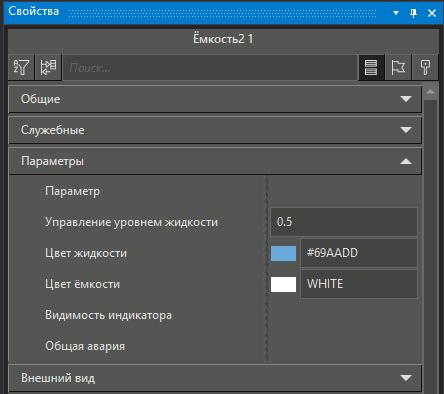Select the Цвет жидкости property label

(x=86, y=253)
